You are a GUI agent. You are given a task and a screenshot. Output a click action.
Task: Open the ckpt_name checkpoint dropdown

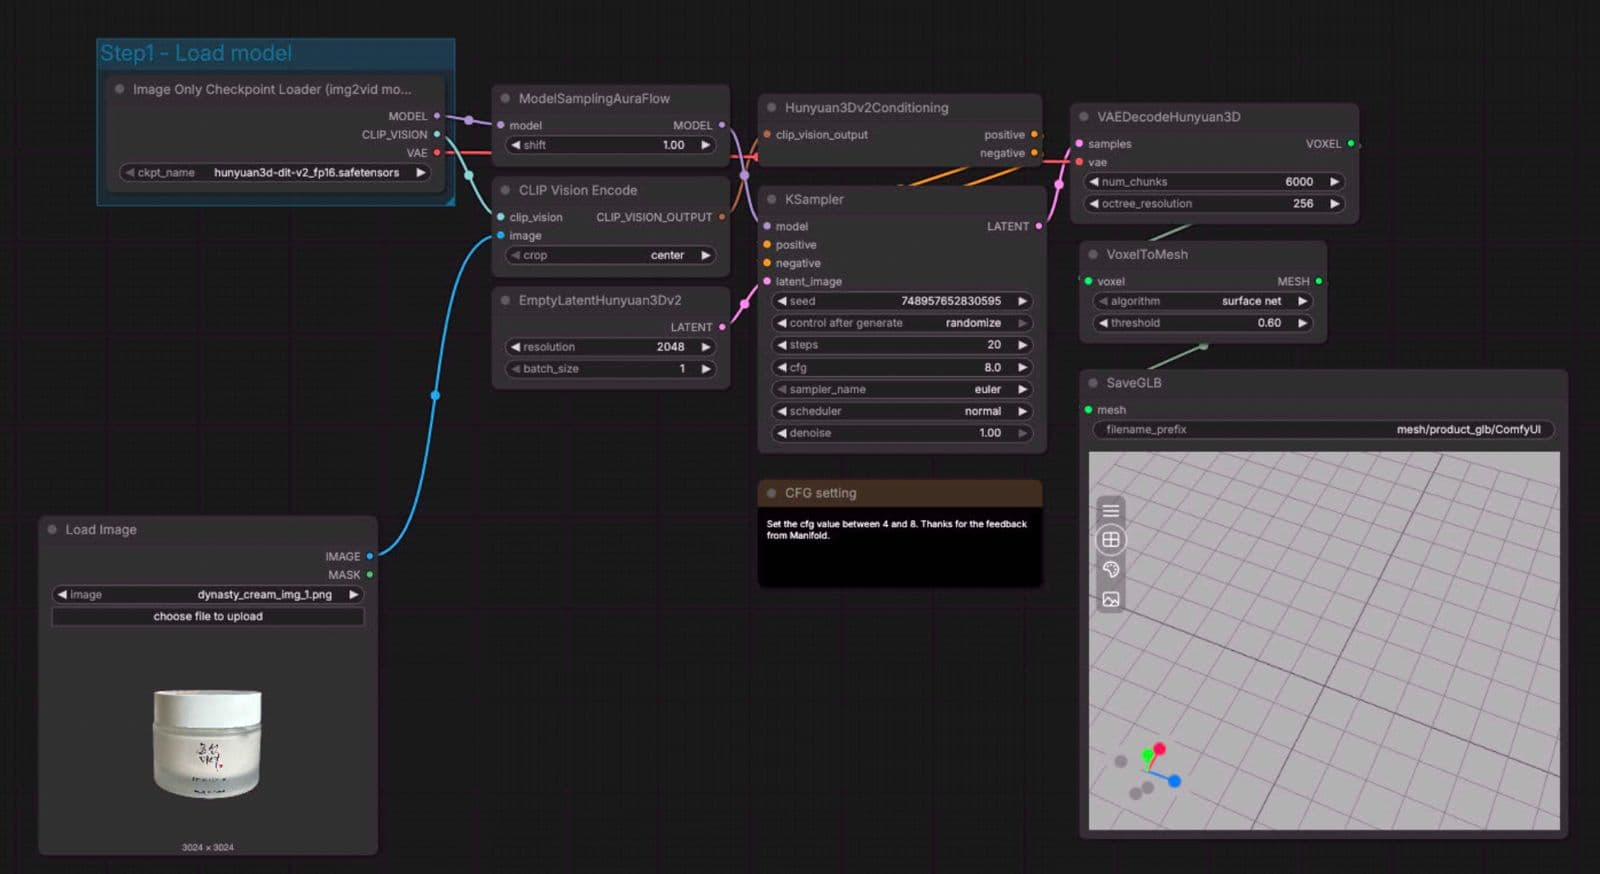275,172
